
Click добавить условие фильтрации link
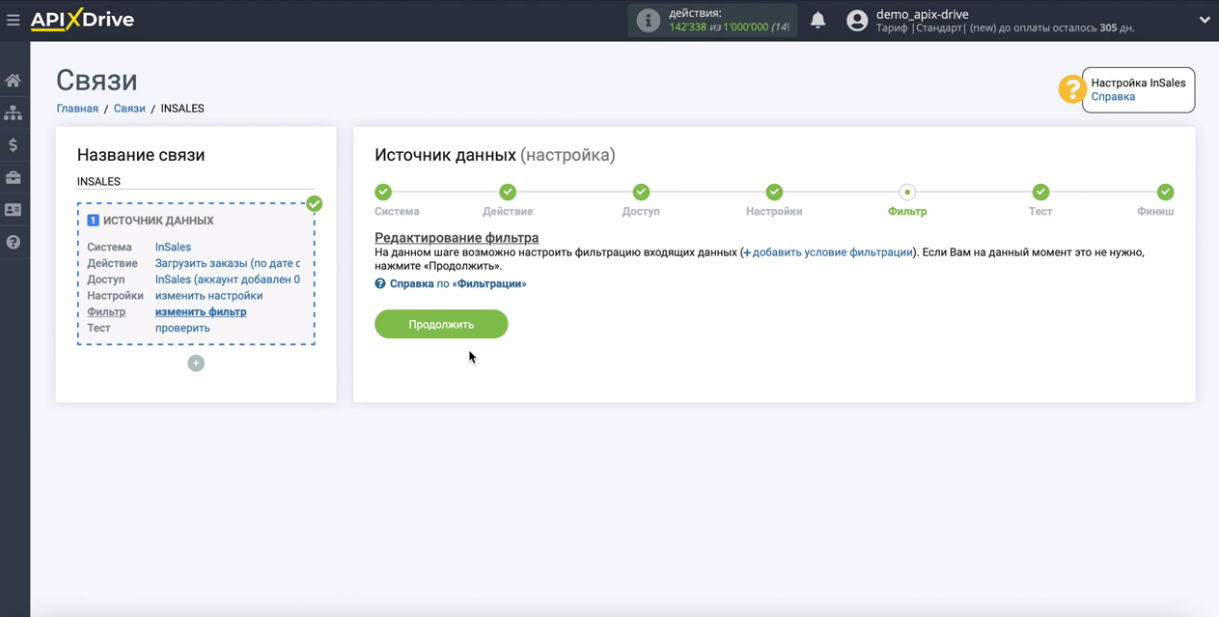coord(827,253)
